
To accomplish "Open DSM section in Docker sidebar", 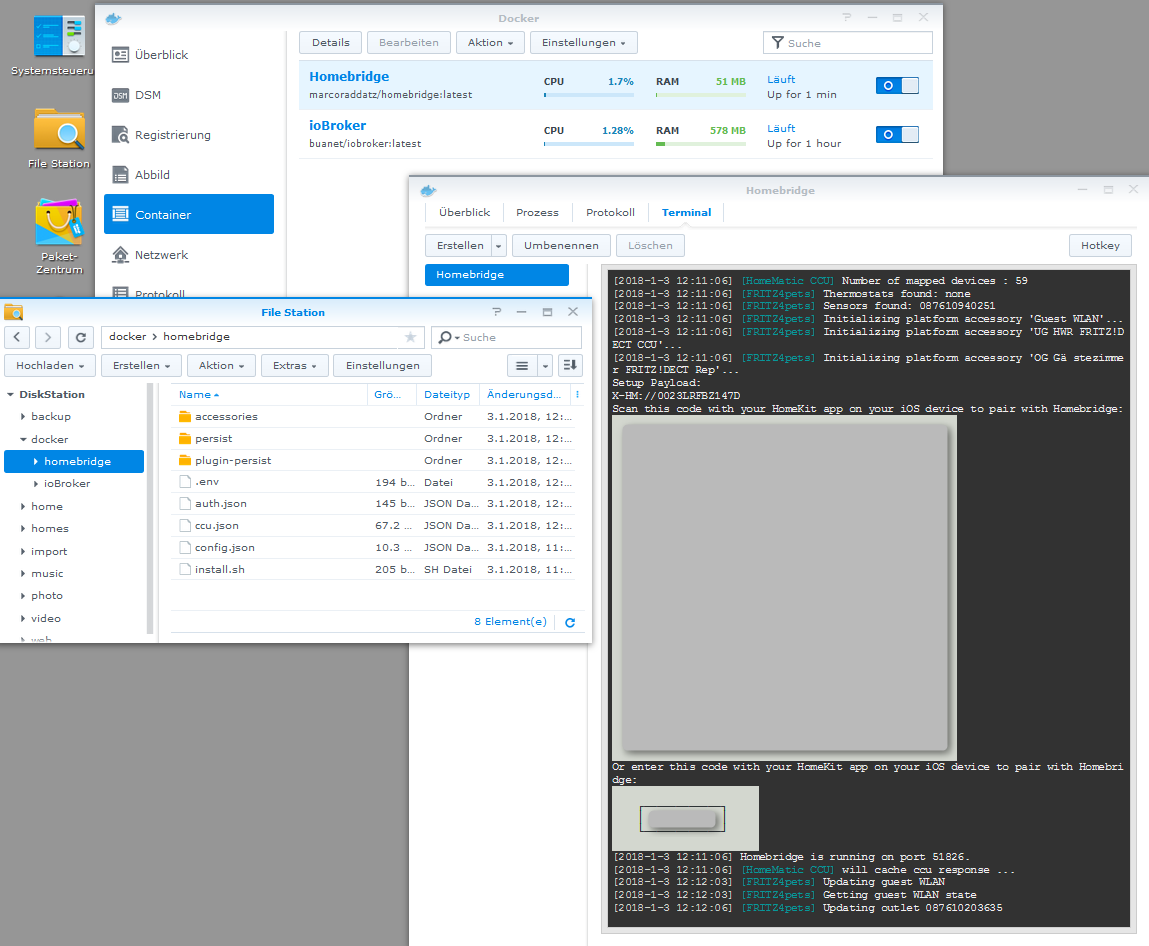I will (189, 95).
